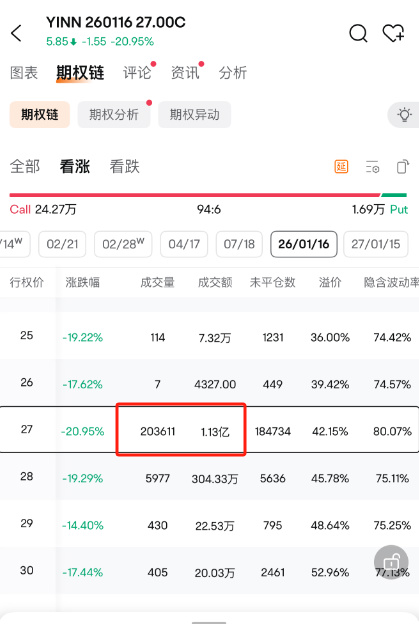Select the 期权链 main tab
This screenshot has height=624, width=419.
coord(80,73)
